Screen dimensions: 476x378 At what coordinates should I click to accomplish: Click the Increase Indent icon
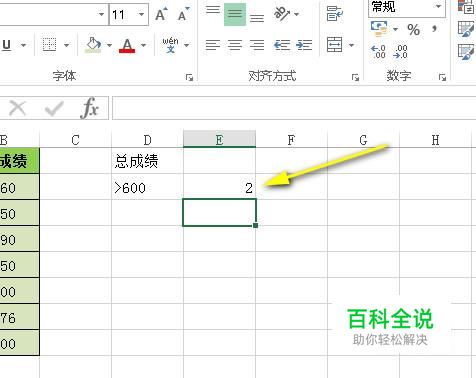304,45
